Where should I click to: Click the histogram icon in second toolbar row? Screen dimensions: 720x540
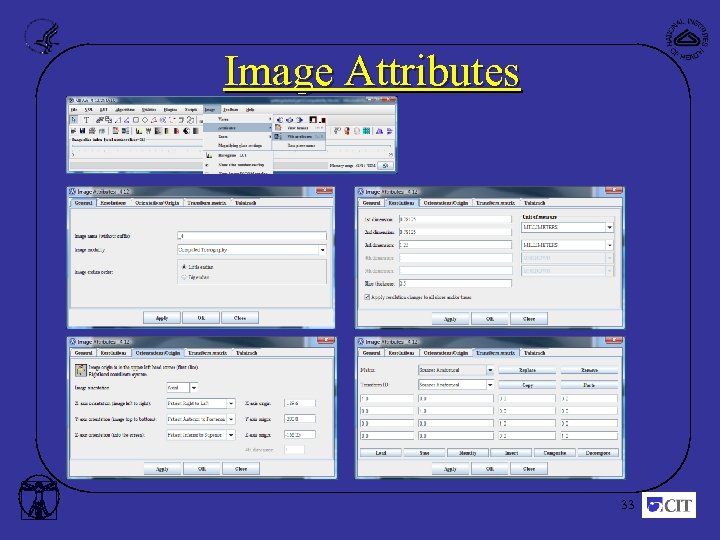pos(139,131)
